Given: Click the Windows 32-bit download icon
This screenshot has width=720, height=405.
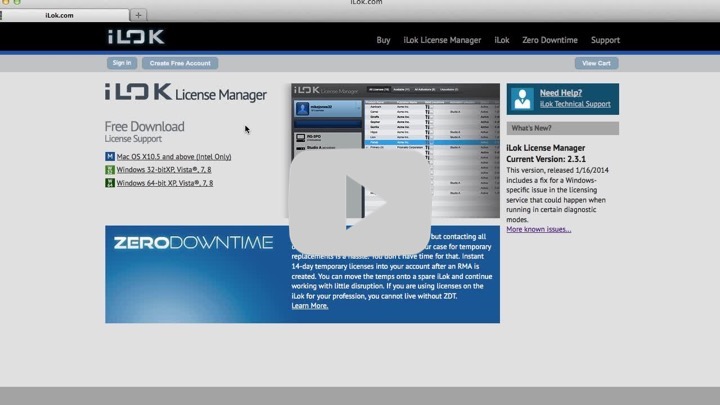Looking at the screenshot, I should (110, 169).
